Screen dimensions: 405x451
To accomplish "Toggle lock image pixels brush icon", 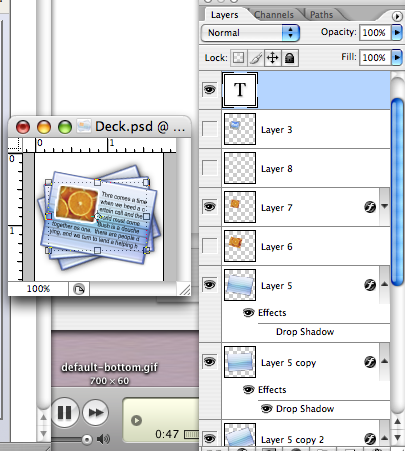I will click(256, 58).
